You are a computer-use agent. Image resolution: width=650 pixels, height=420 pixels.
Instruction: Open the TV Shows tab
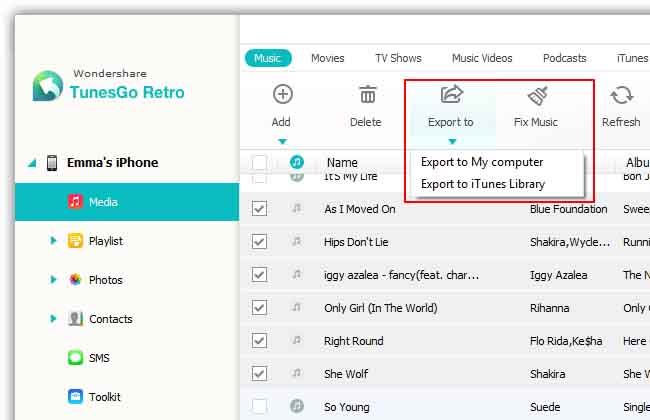[x=398, y=58]
